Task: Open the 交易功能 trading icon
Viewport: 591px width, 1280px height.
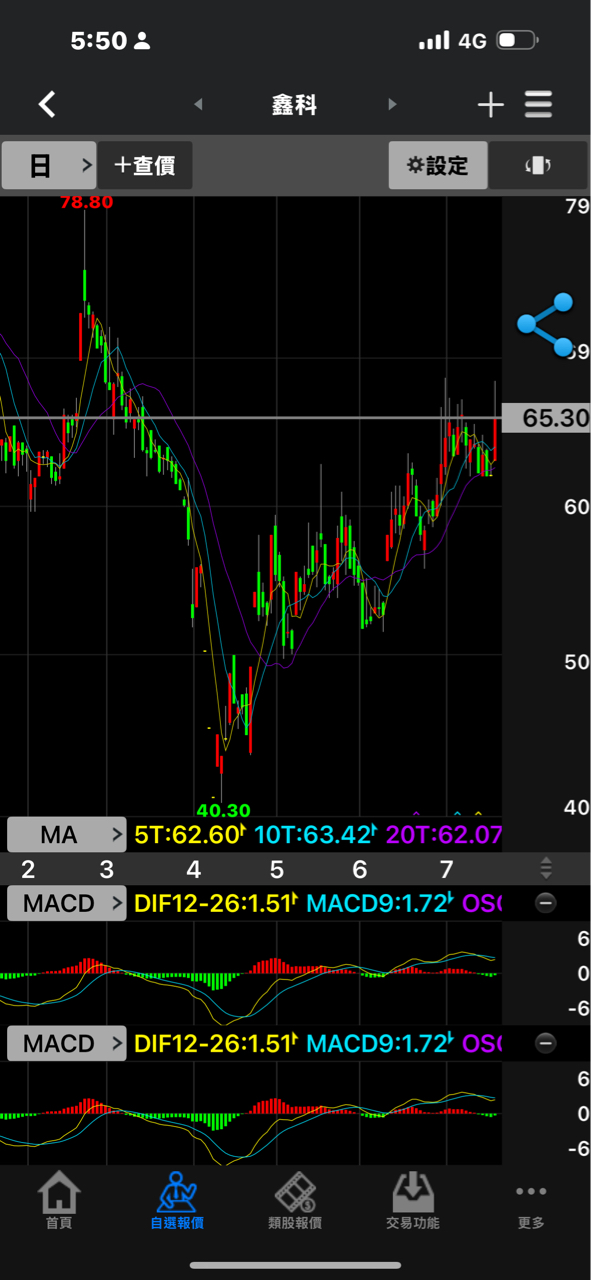Action: (413, 1200)
